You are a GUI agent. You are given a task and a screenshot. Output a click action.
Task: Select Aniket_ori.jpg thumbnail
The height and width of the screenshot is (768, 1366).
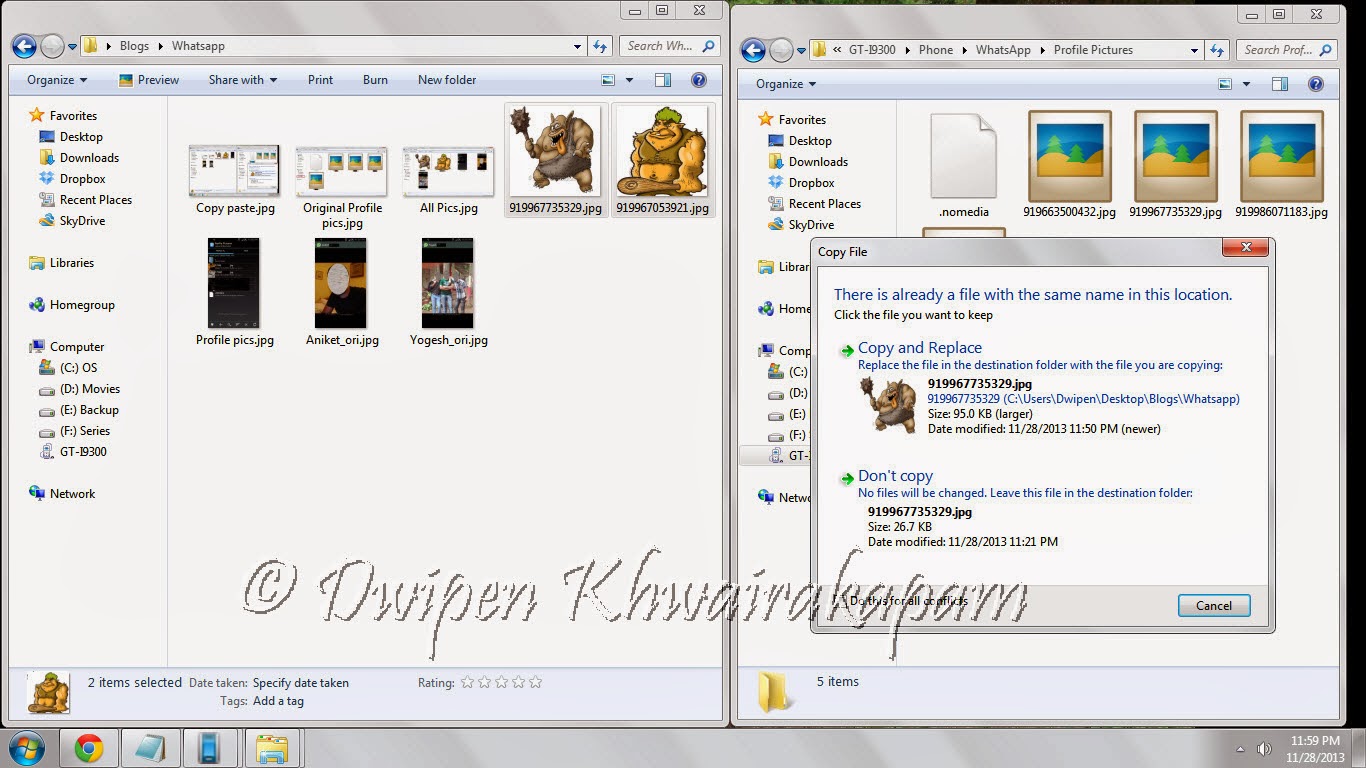[342, 292]
